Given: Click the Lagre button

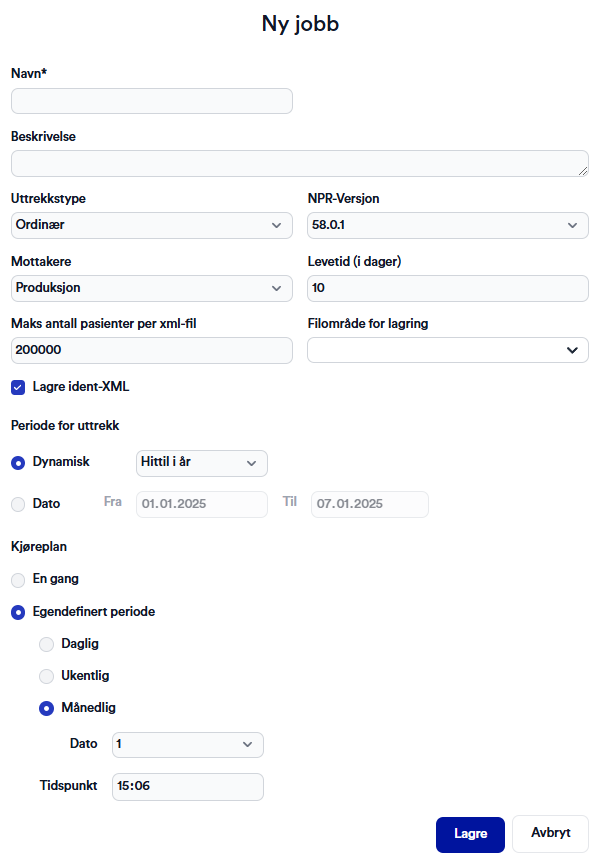Looking at the screenshot, I should [470, 833].
